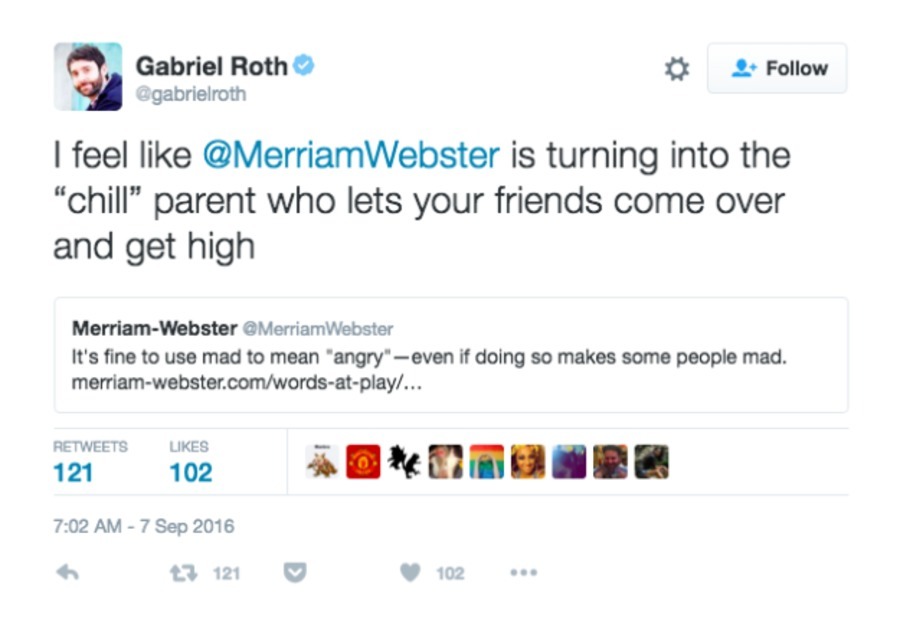
Task: Open the quoted Merriam-Webster tweet author name
Action: point(154,328)
